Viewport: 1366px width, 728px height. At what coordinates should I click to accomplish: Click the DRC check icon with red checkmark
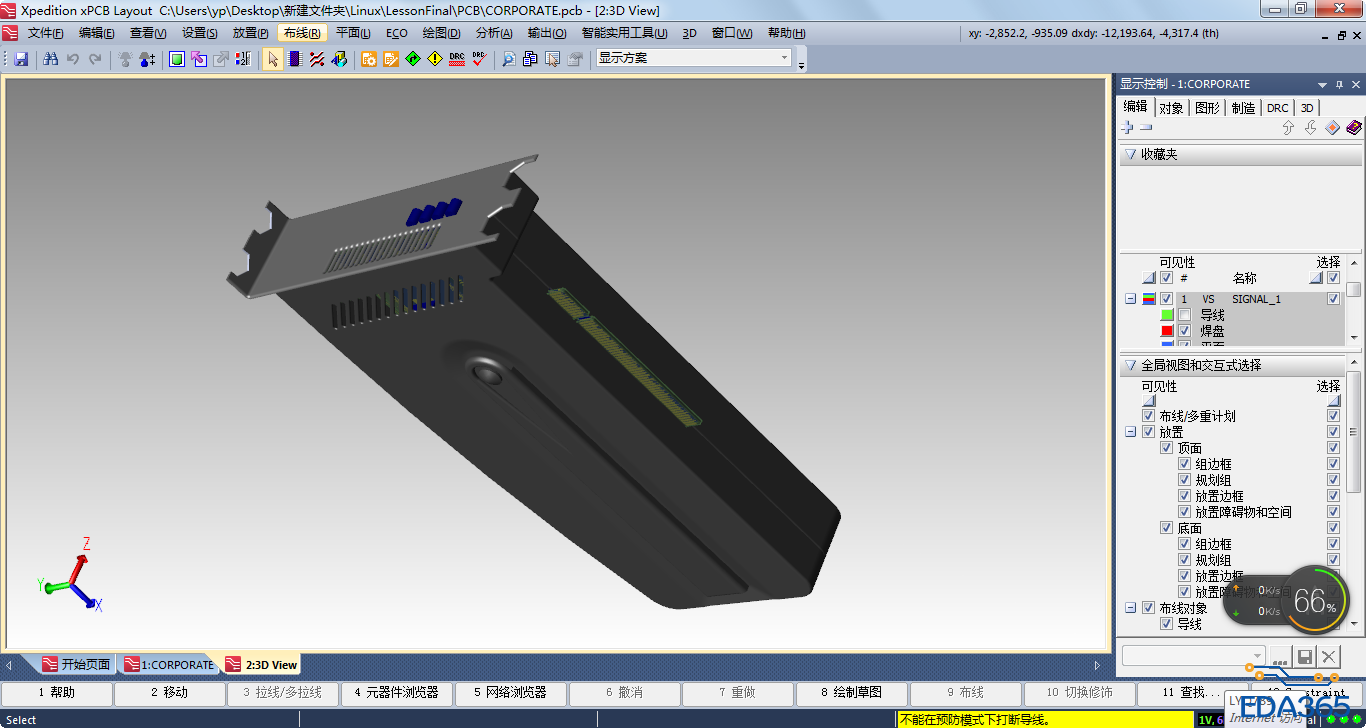coord(479,59)
